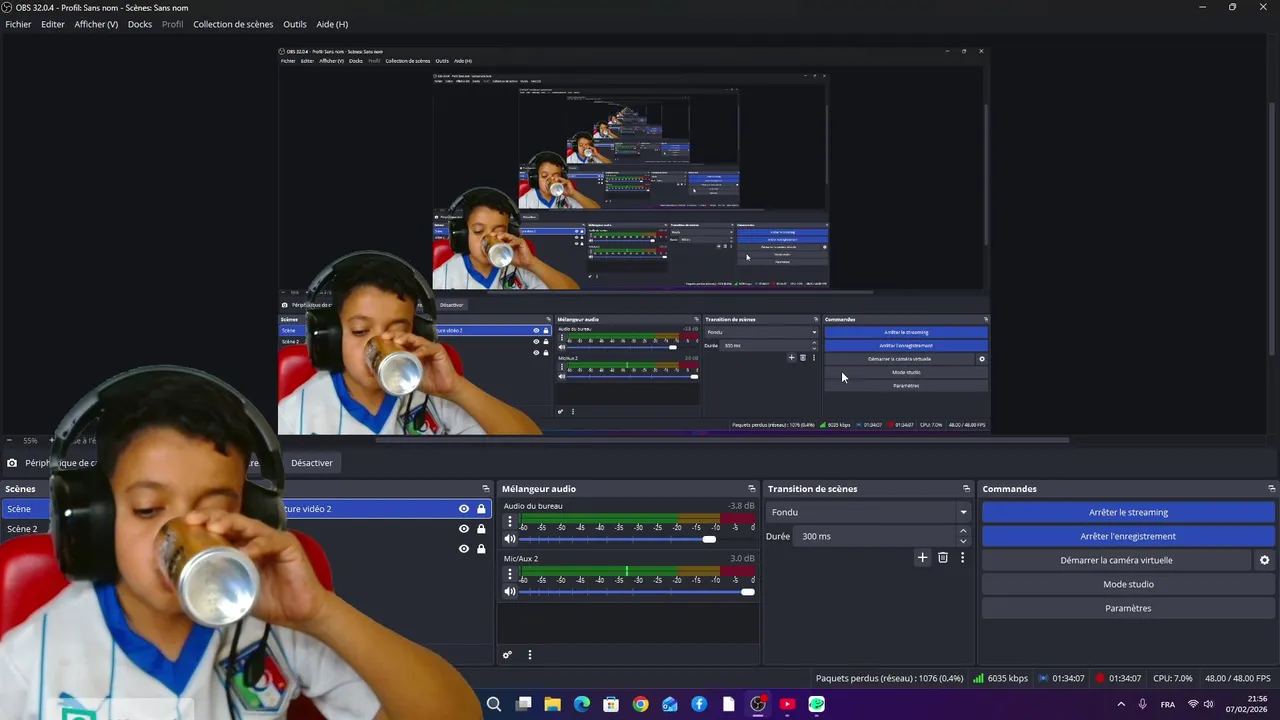Open the audio mixer options dots menu
Screen dimensions: 1280x720
530,655
